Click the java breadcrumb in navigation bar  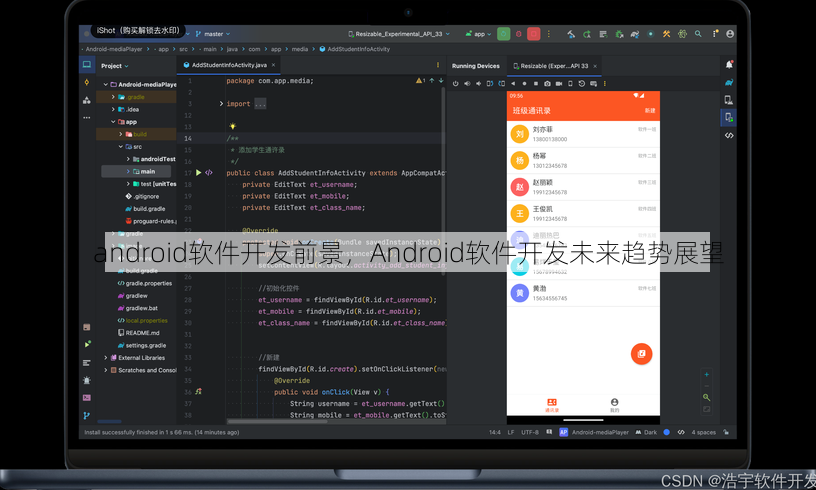click(x=232, y=49)
